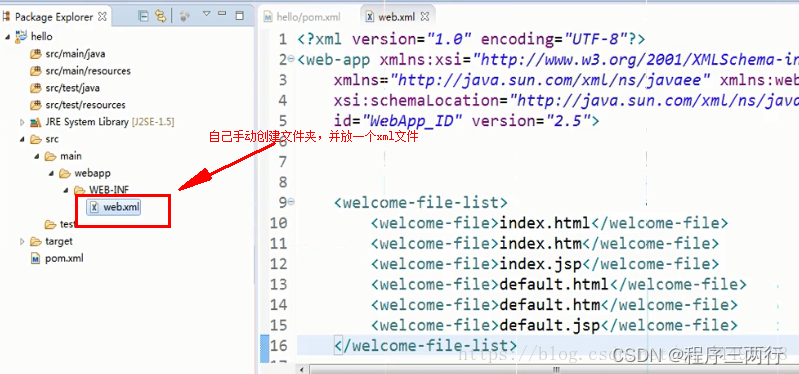The height and width of the screenshot is (374, 799).
Task: Click the editor horizontal scrollbar
Action: point(554,369)
